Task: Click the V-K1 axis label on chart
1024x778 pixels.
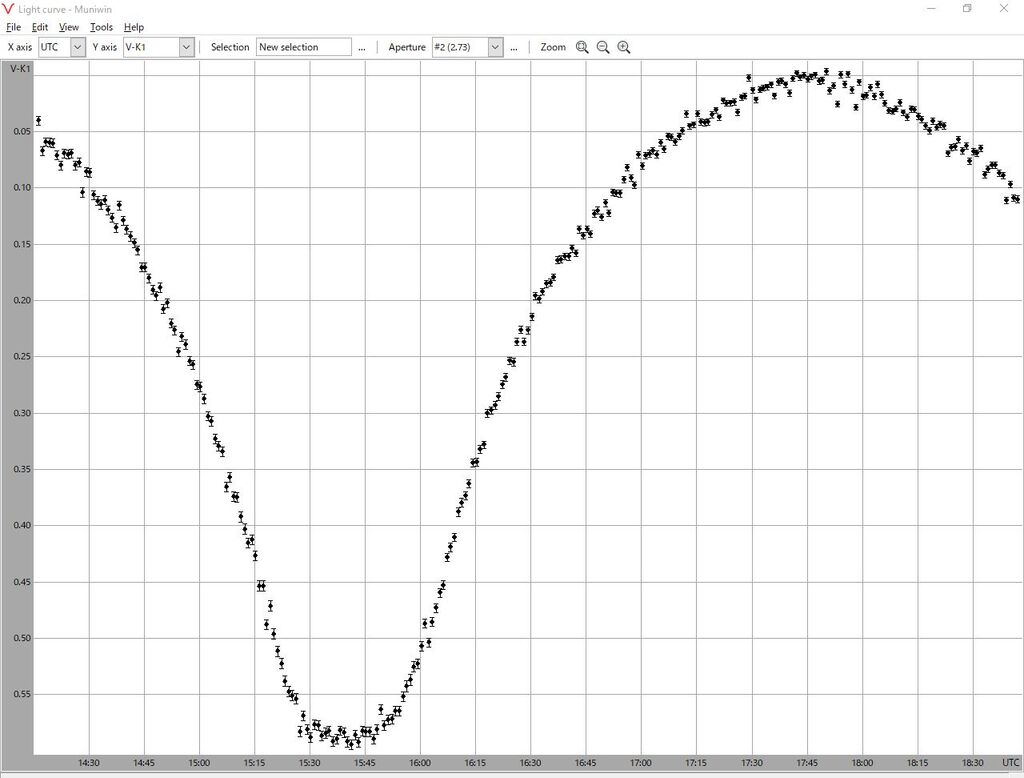Action: (19, 69)
